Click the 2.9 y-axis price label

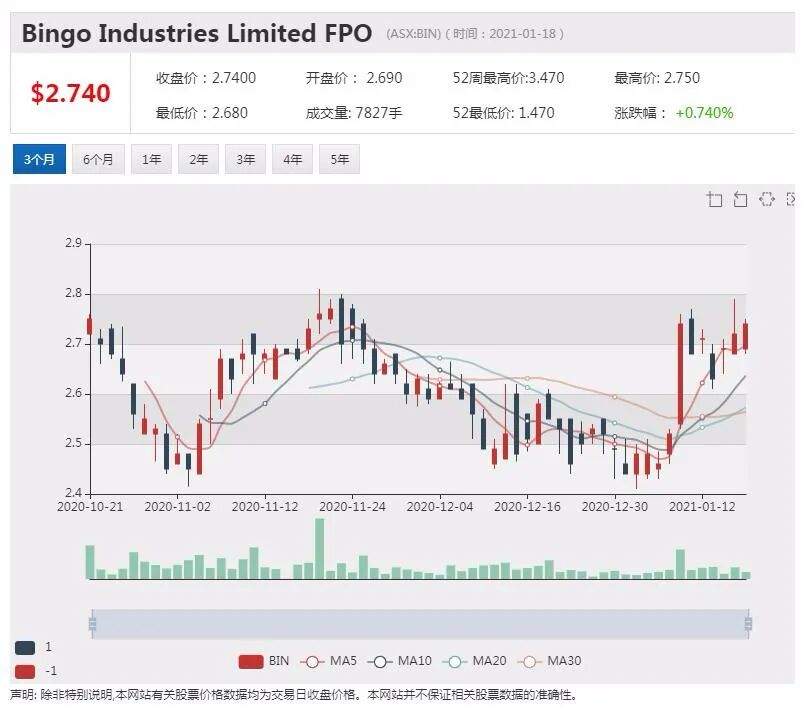73,243
